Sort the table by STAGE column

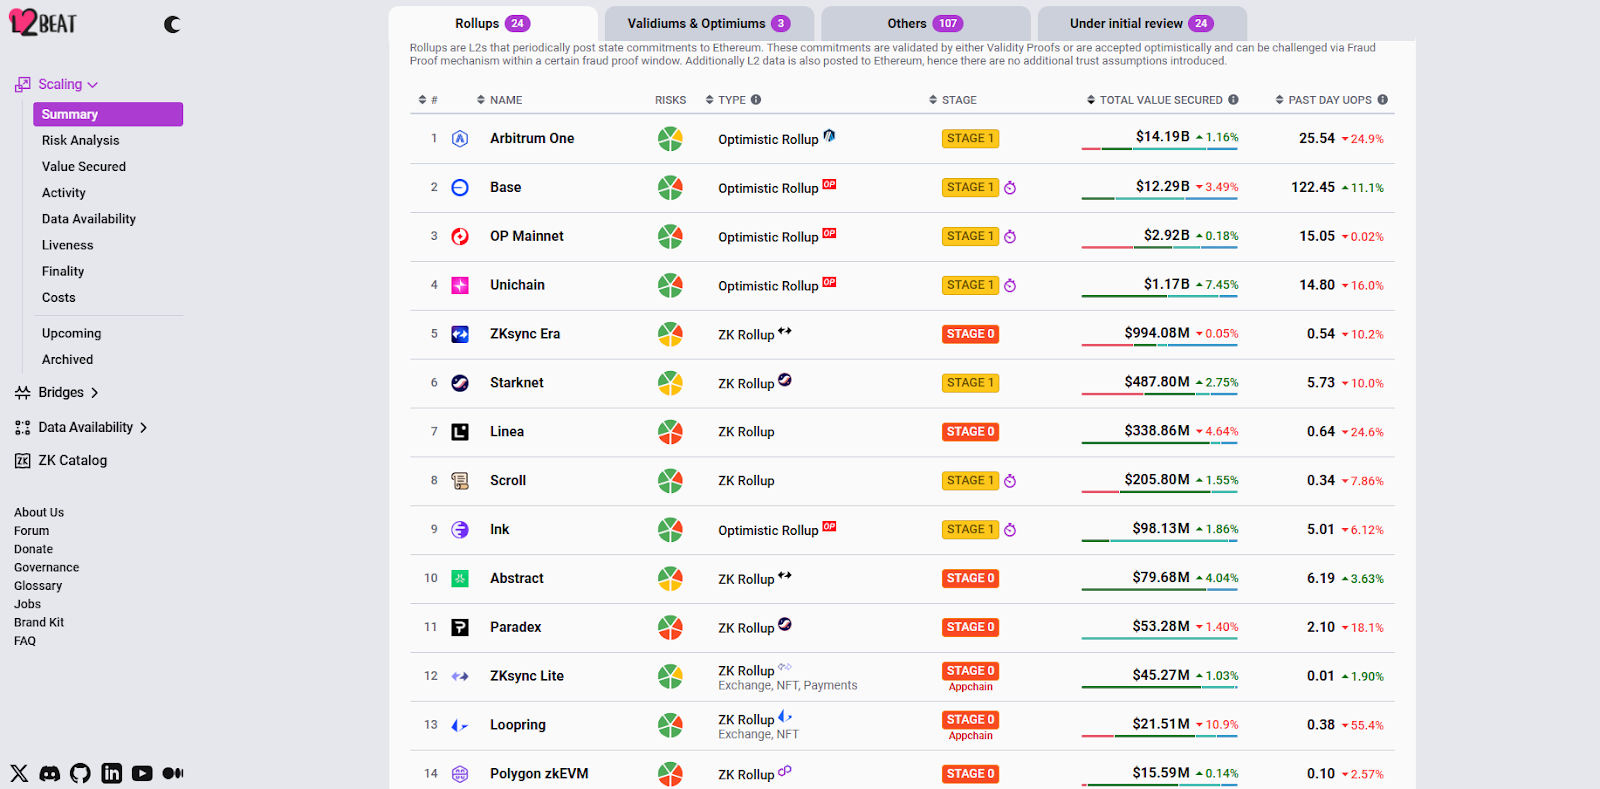pyautogui.click(x=953, y=100)
